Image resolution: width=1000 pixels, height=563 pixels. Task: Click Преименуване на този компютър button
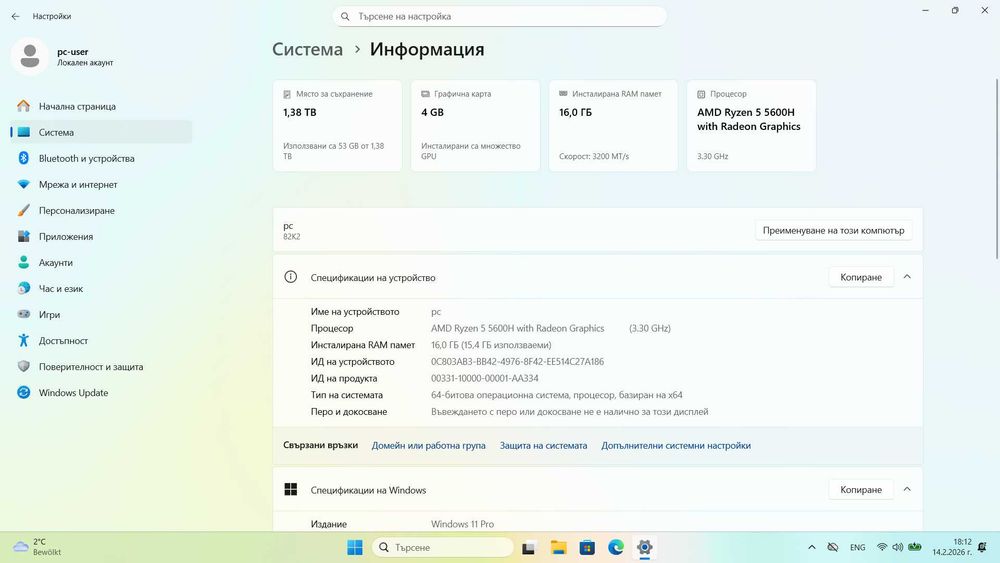[x=834, y=231]
